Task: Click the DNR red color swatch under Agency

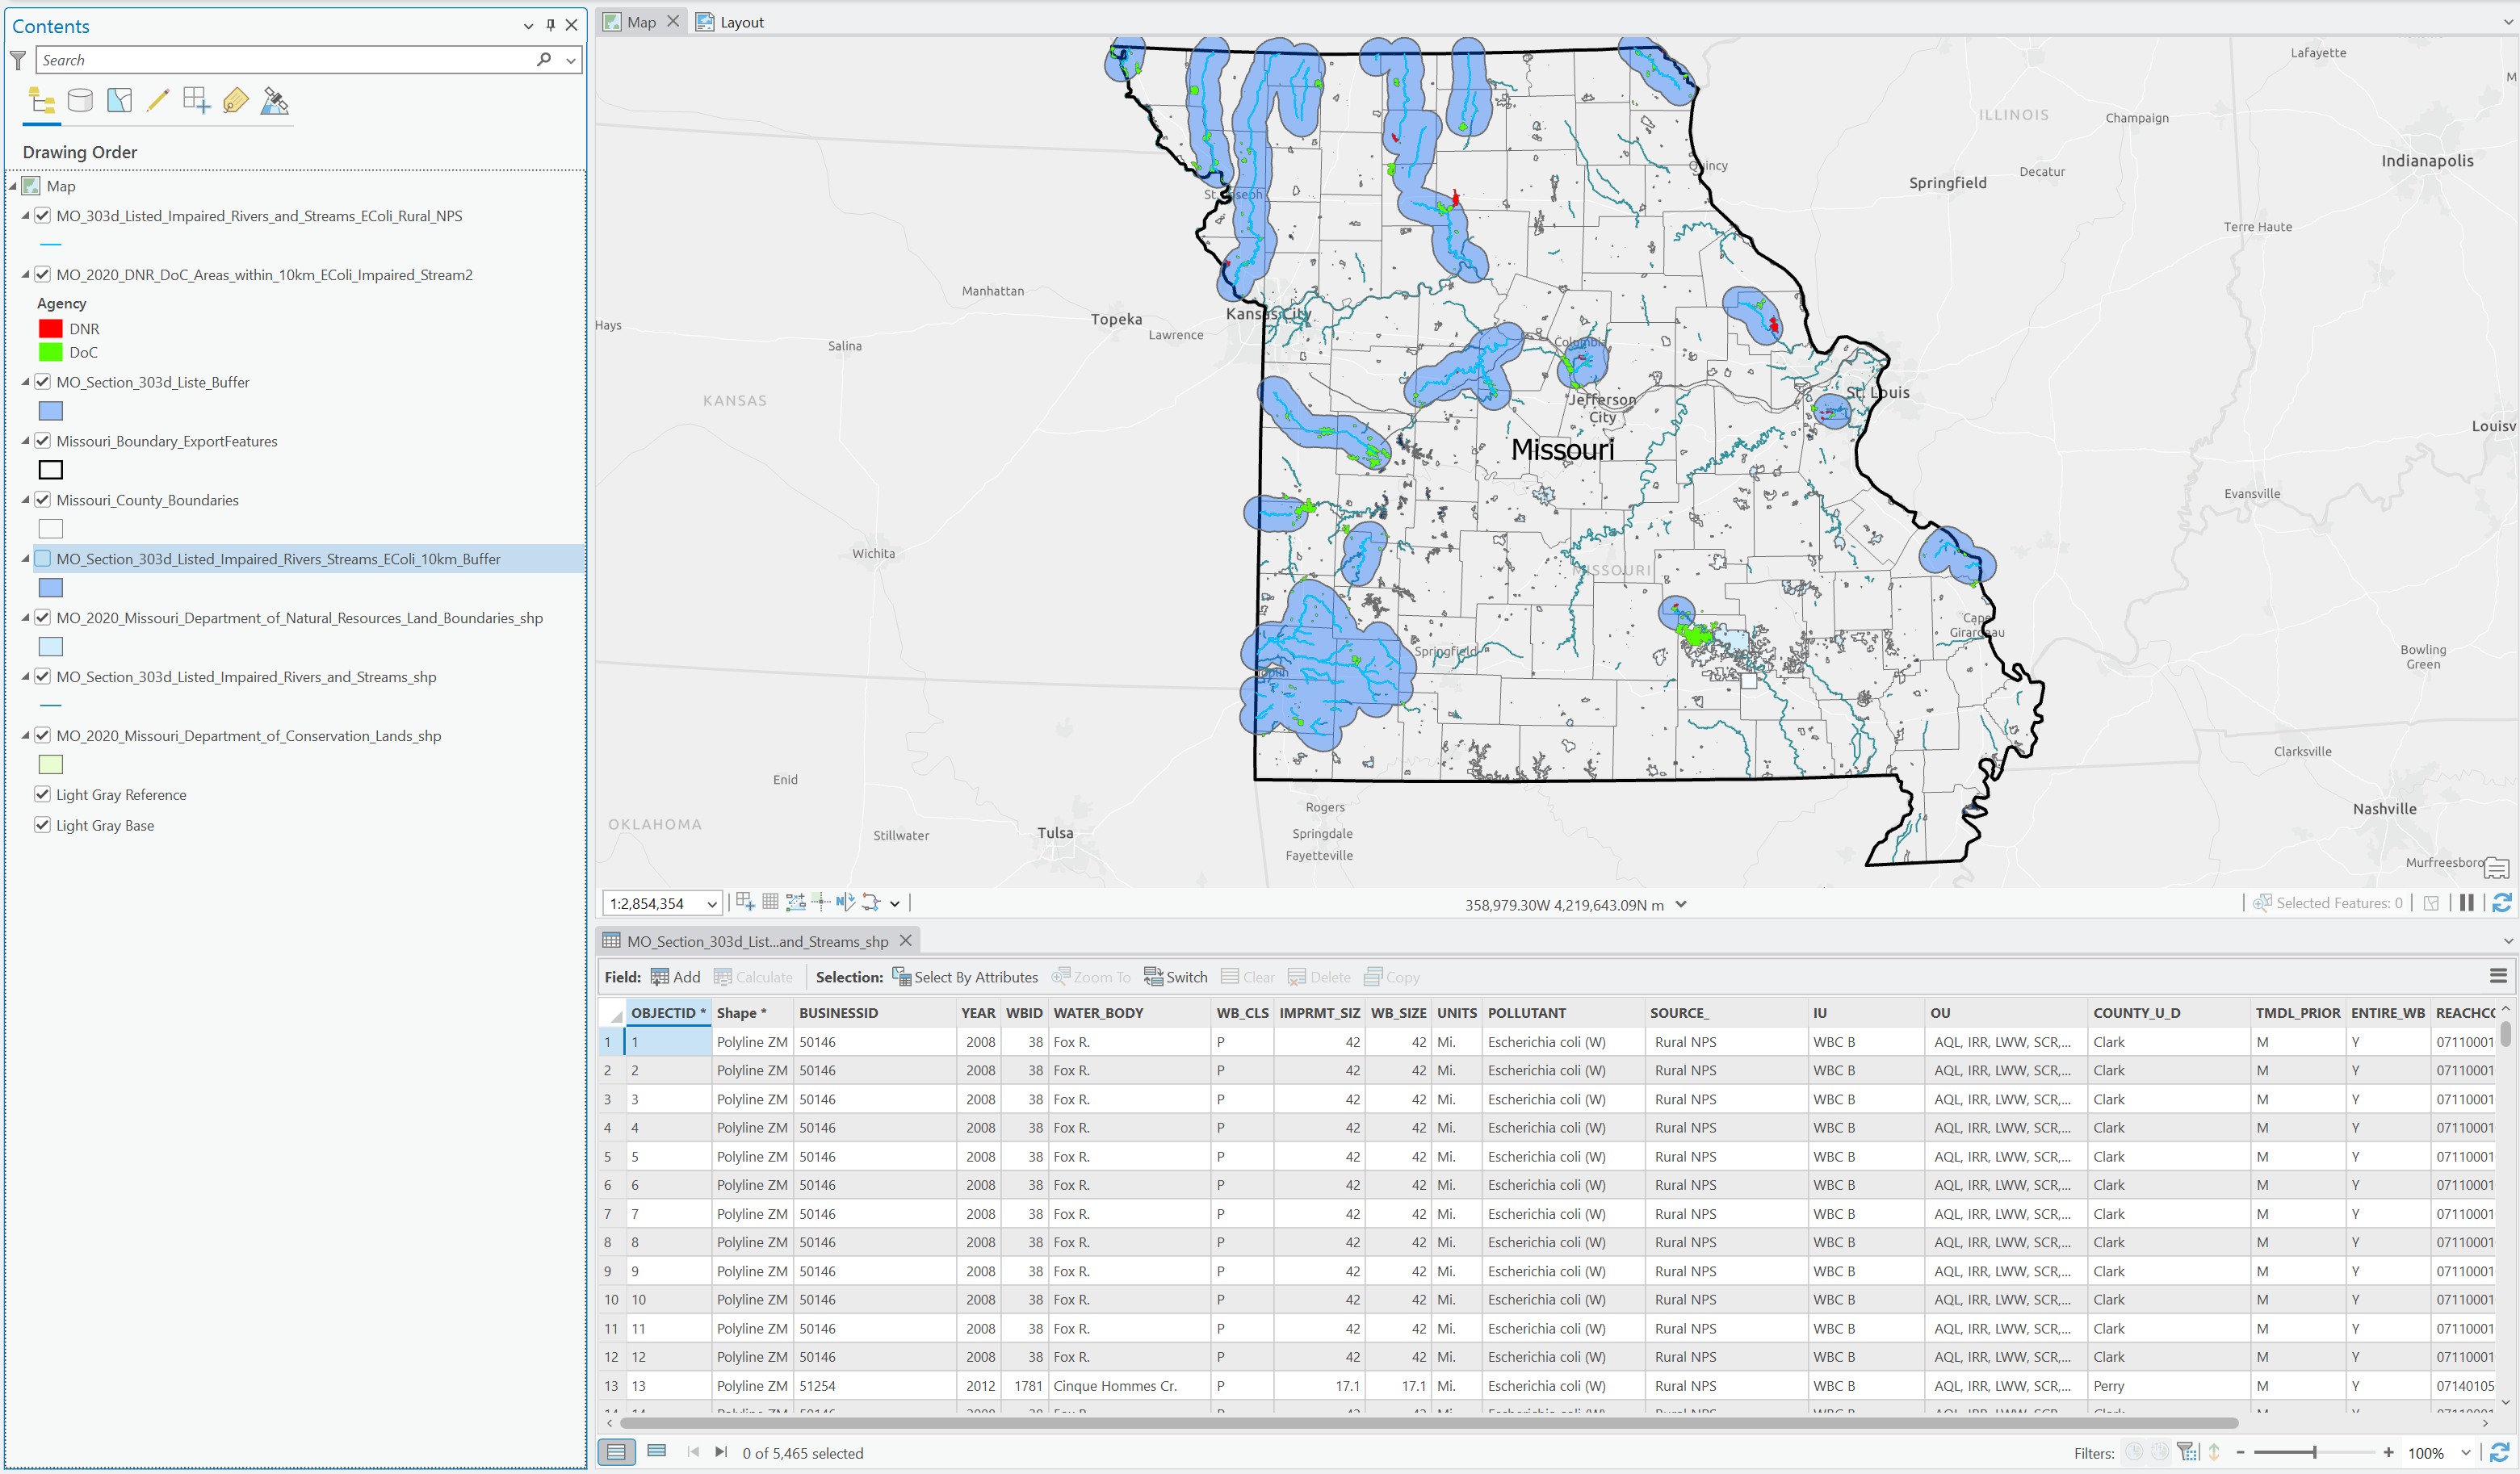Action: pyautogui.click(x=49, y=328)
